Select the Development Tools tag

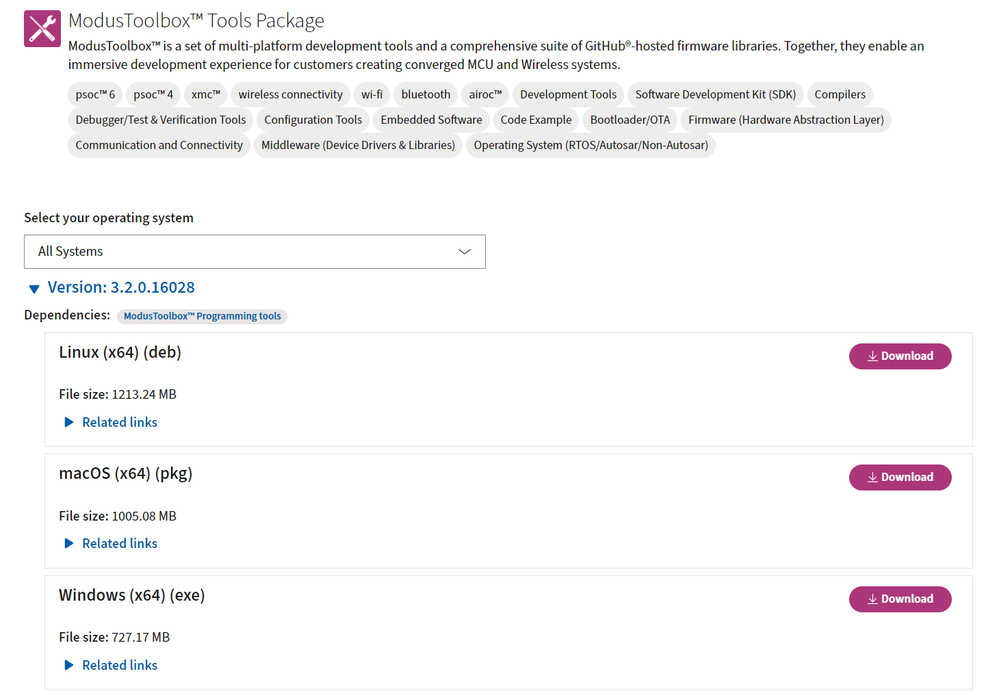[x=568, y=94]
